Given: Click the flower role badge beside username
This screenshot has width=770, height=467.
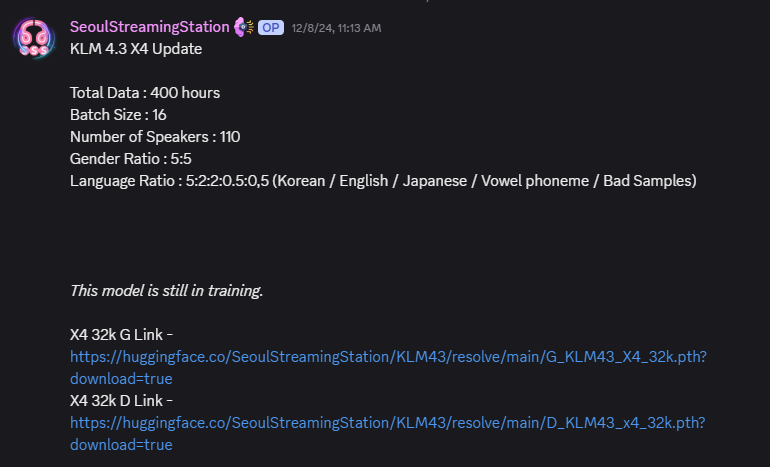Looking at the screenshot, I should tap(244, 27).
